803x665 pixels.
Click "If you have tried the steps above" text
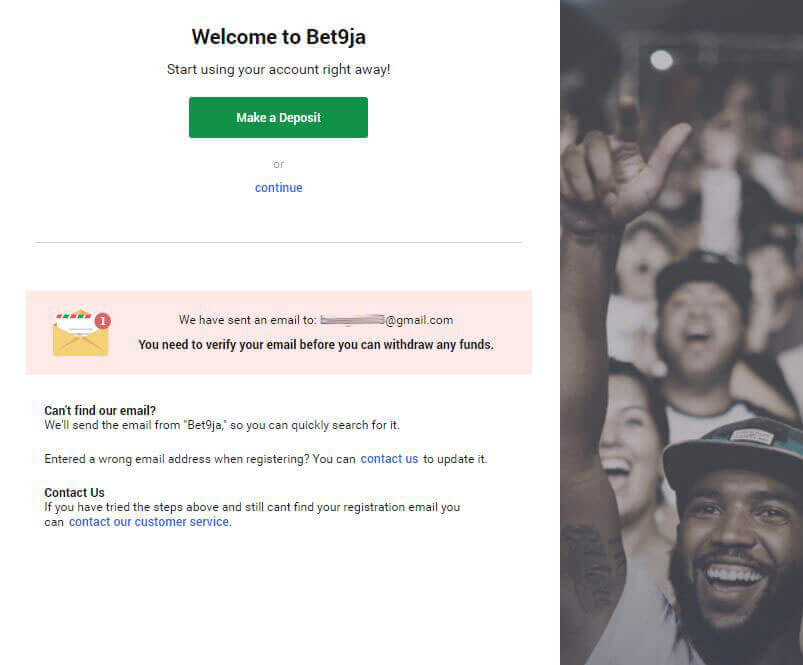(252, 507)
